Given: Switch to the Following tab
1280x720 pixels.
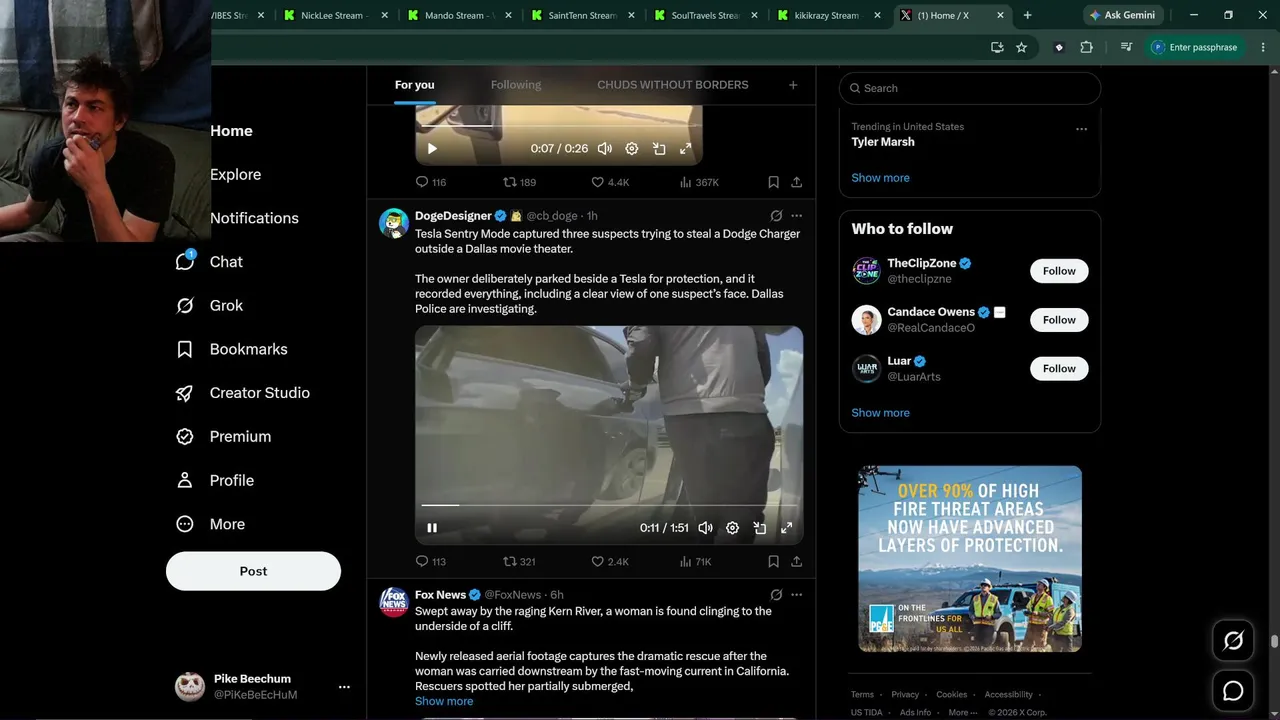Looking at the screenshot, I should click(x=516, y=85).
